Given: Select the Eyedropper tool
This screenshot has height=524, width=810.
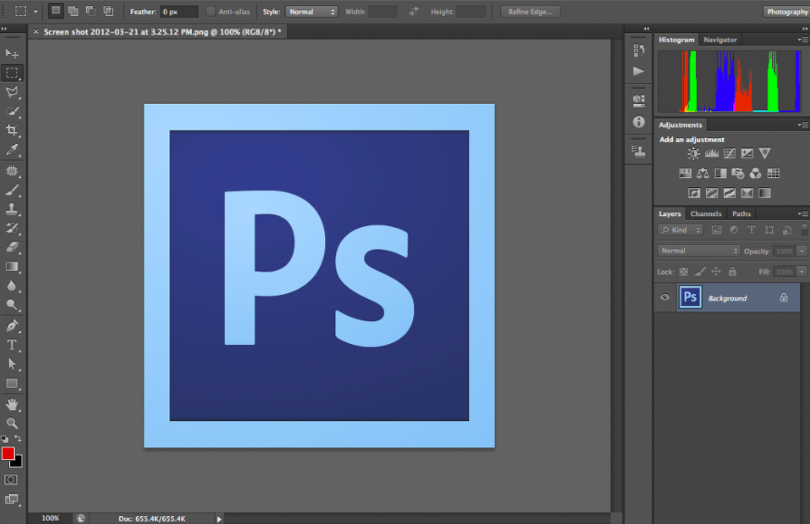Looking at the screenshot, I should coord(11,150).
